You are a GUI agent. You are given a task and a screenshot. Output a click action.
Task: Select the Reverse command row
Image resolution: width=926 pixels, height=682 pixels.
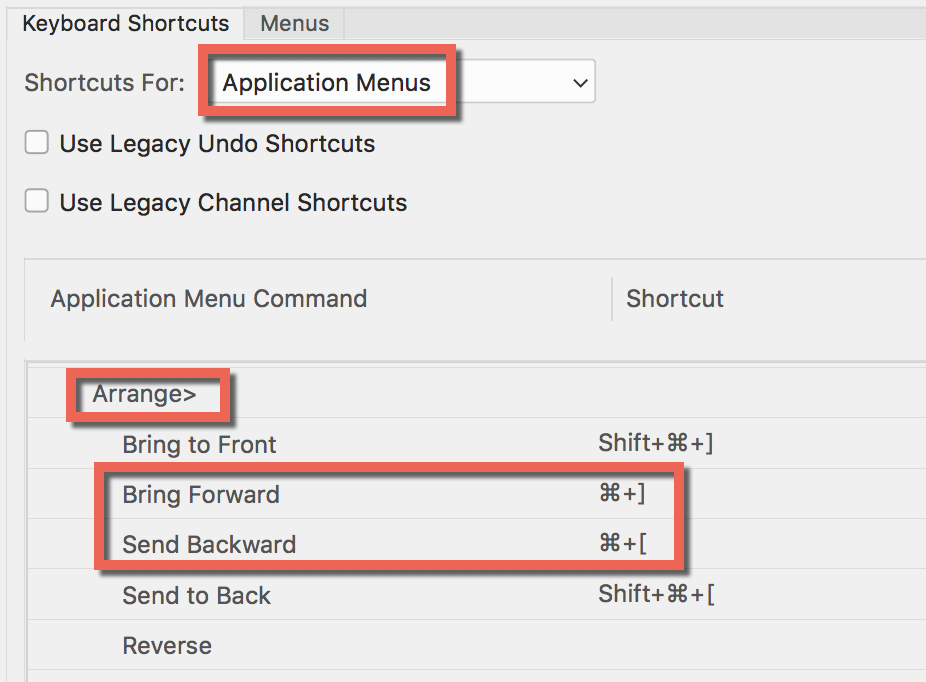point(166,645)
